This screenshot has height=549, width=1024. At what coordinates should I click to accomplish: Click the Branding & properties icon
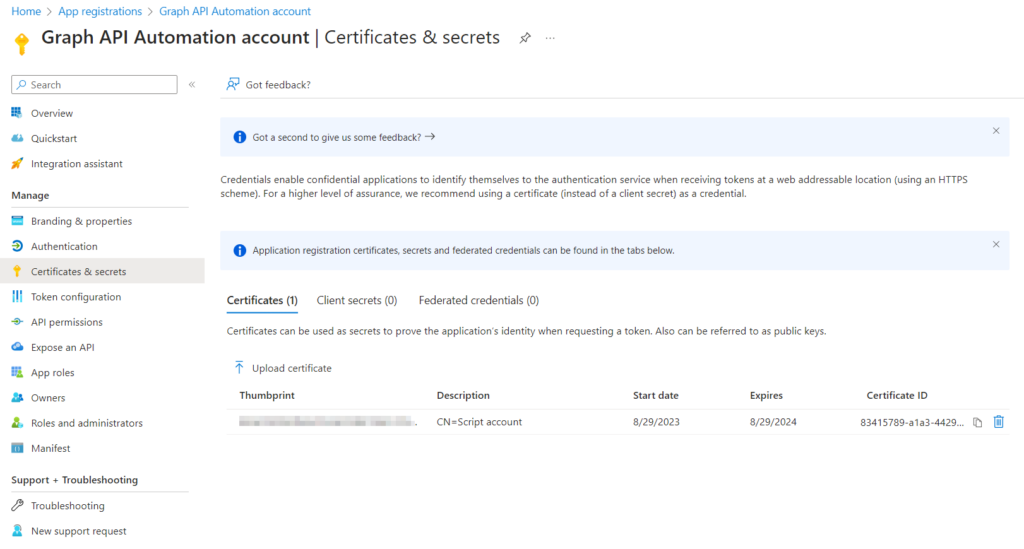point(17,221)
